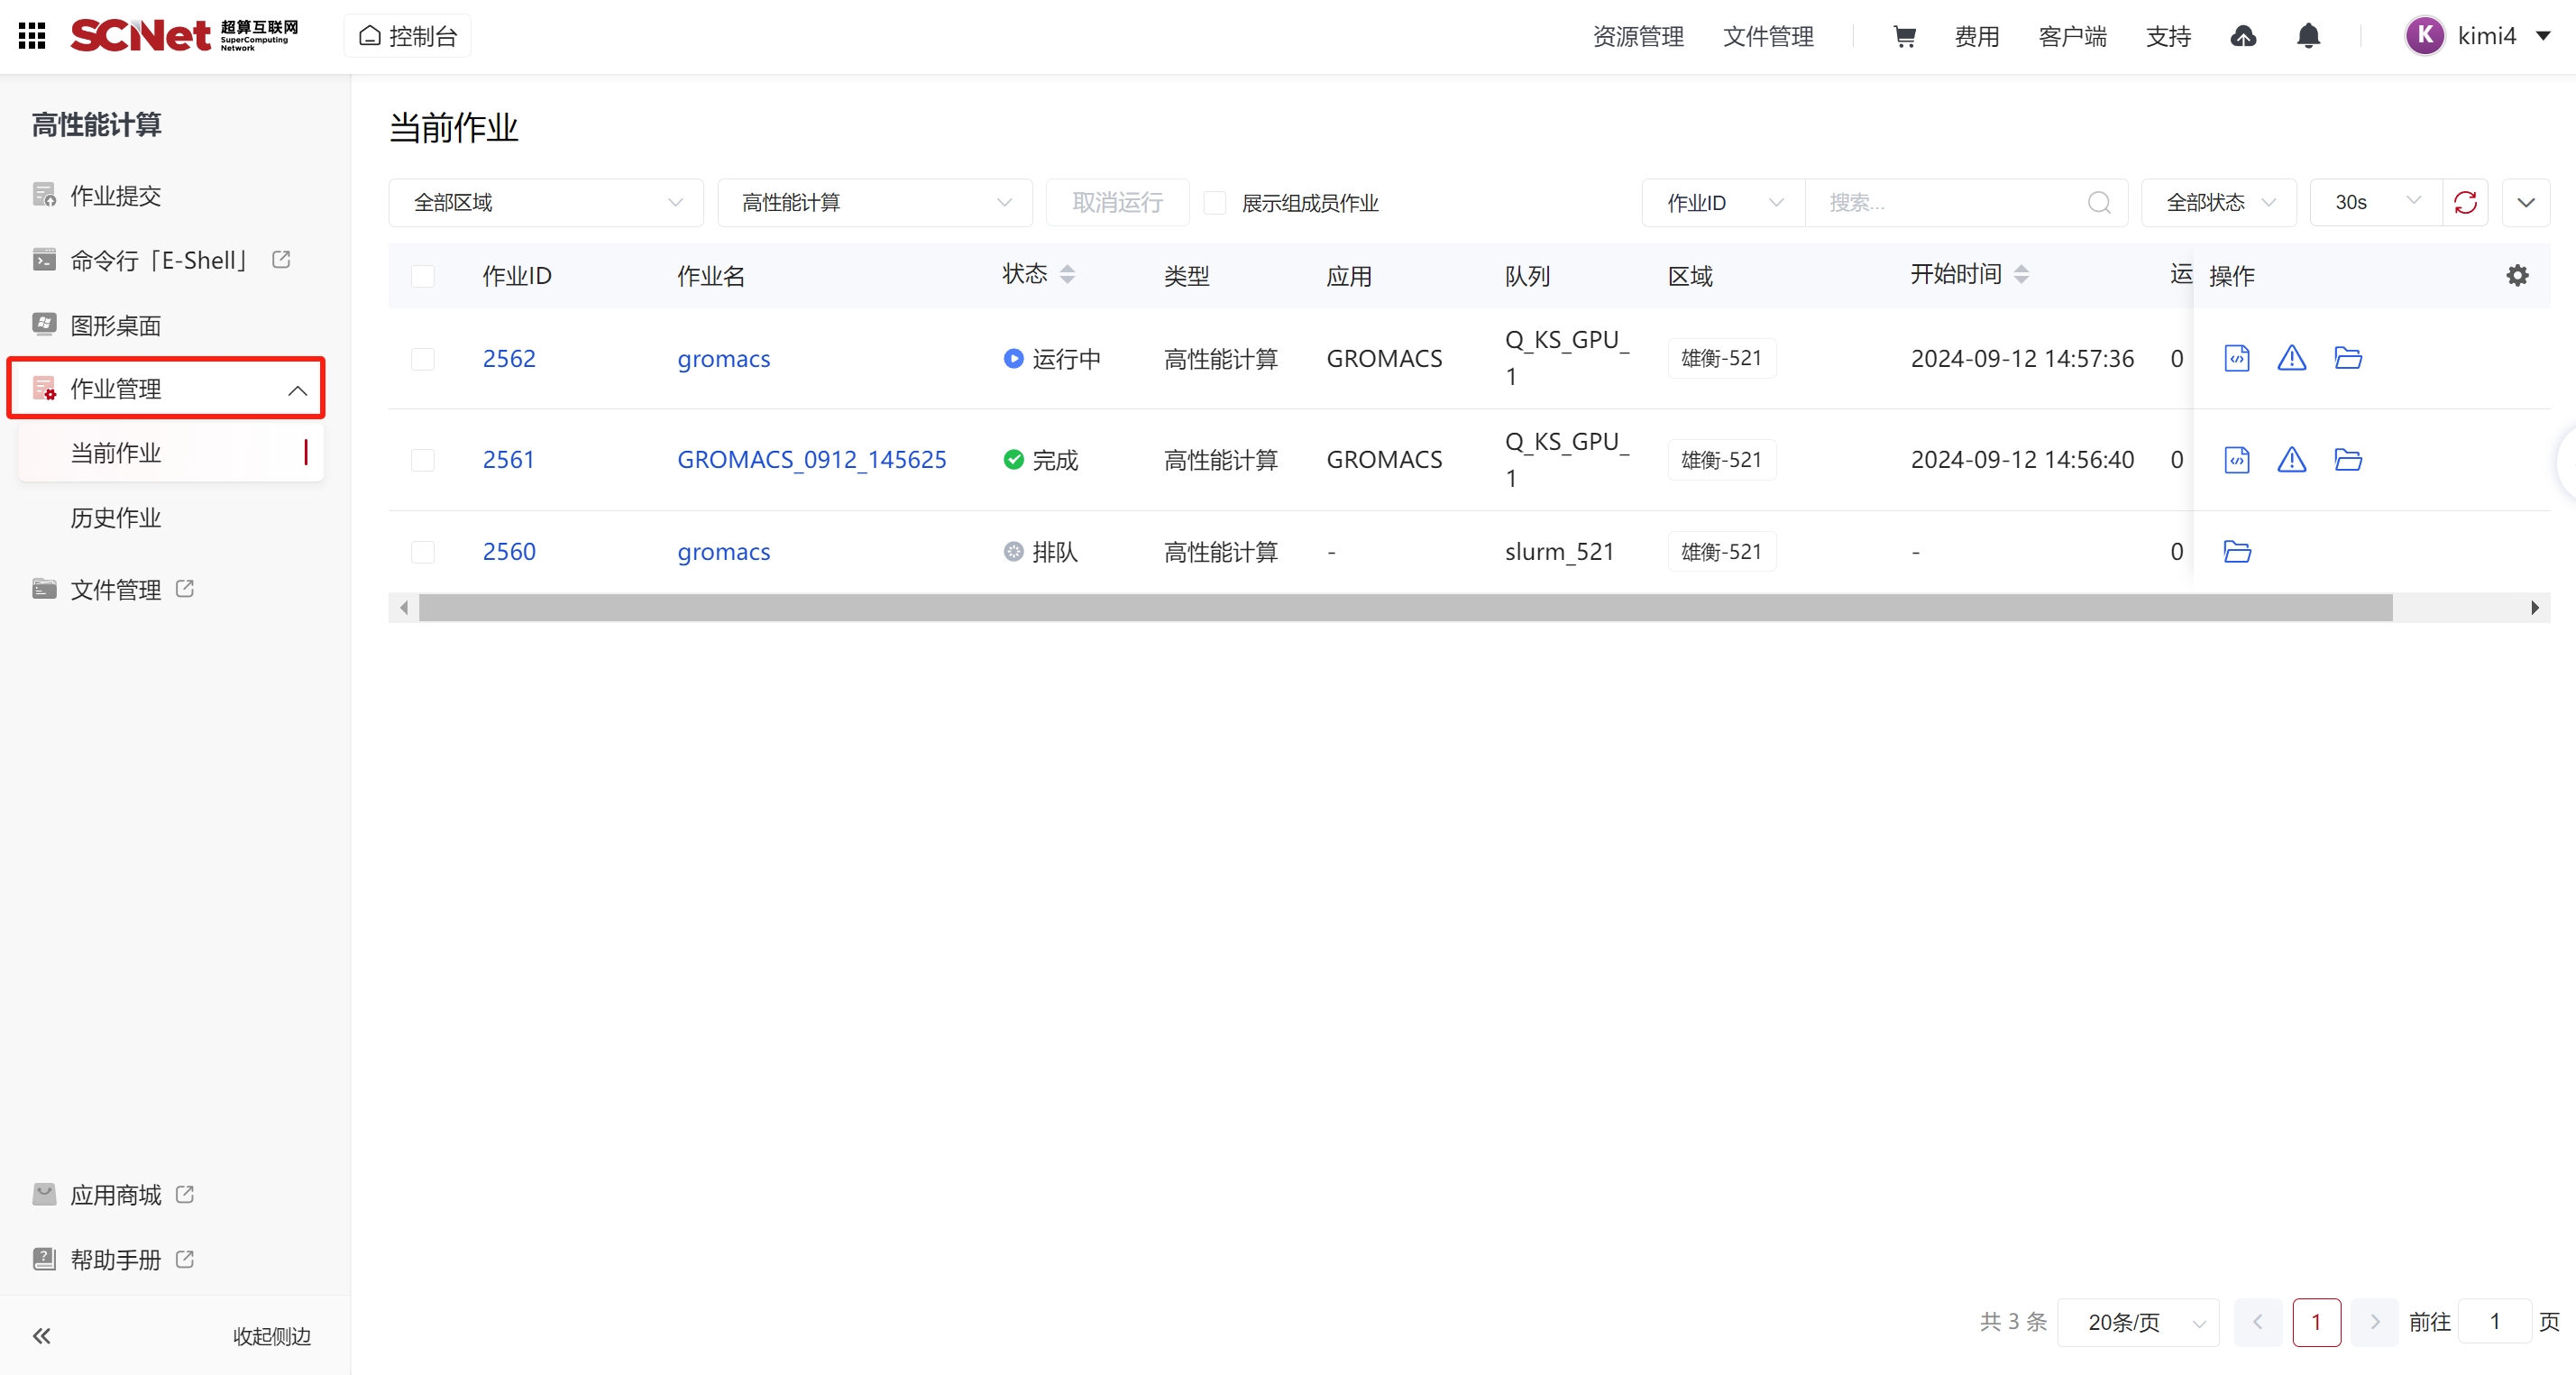Open 文件管理 in top navigation
2576x1375 pixels.
(1767, 36)
